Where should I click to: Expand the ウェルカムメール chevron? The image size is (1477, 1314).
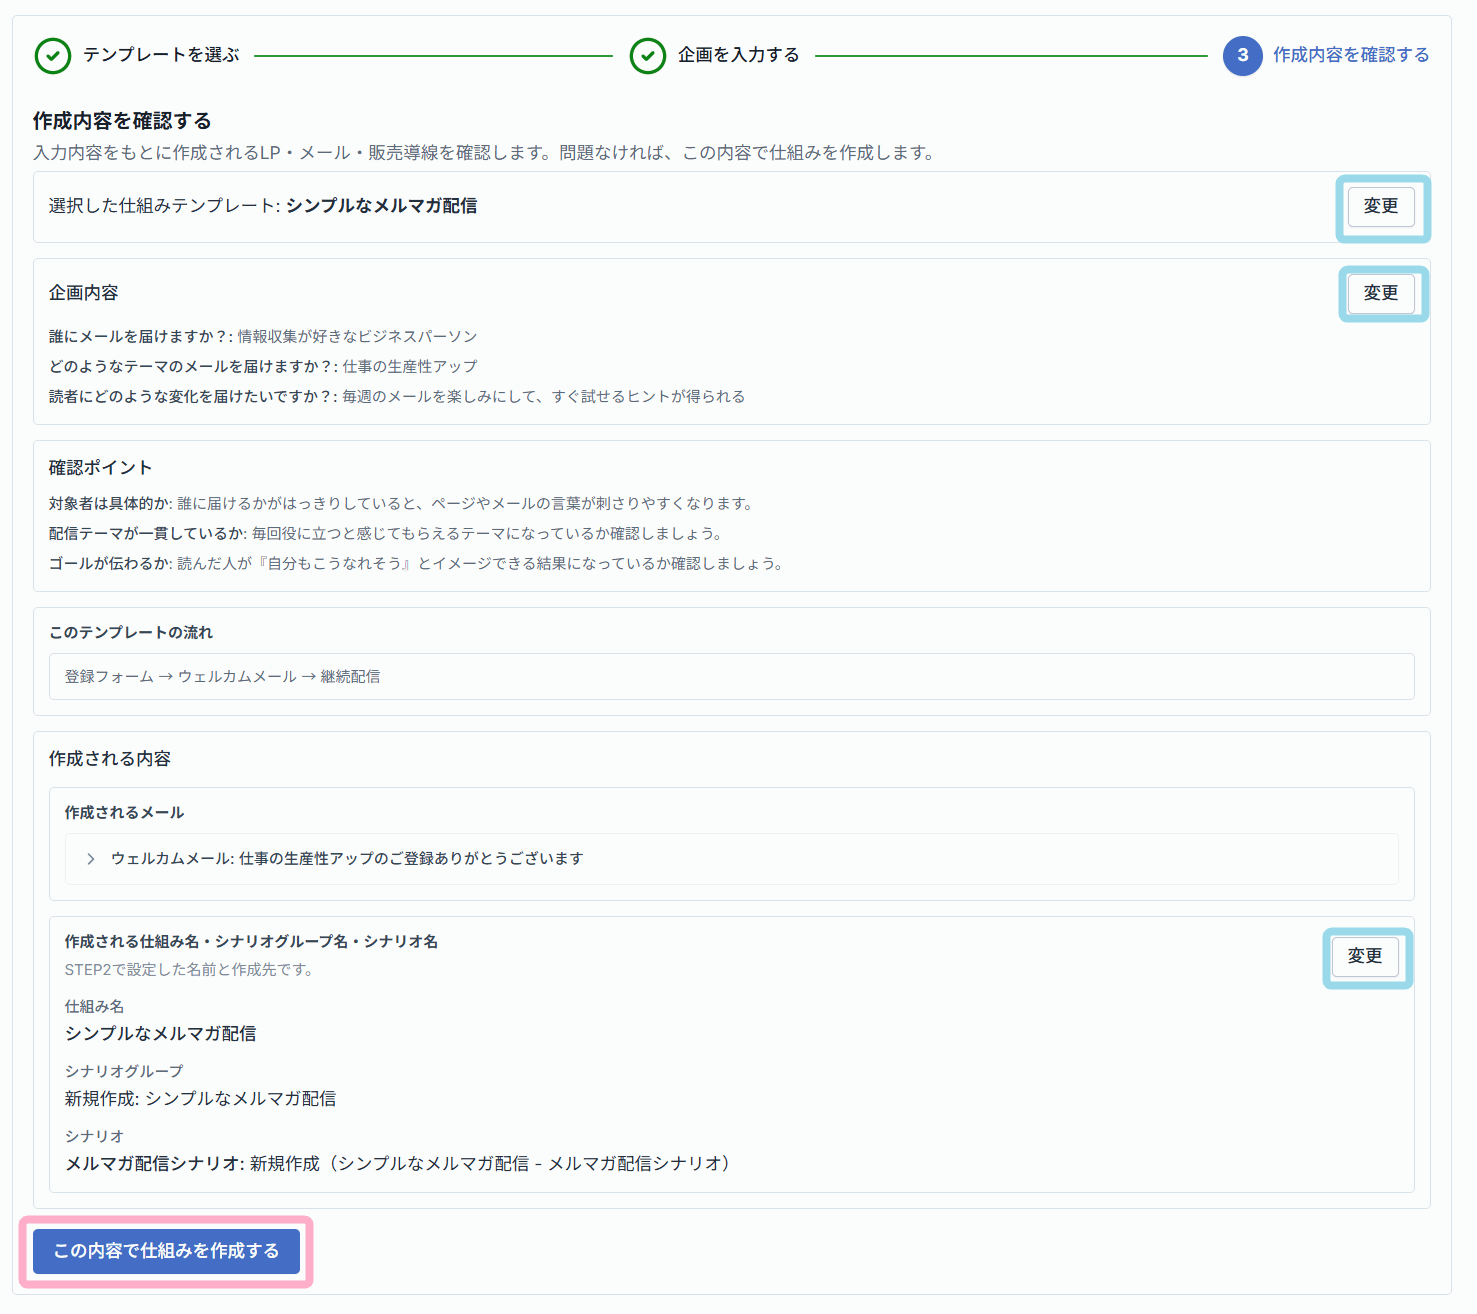[x=91, y=859]
